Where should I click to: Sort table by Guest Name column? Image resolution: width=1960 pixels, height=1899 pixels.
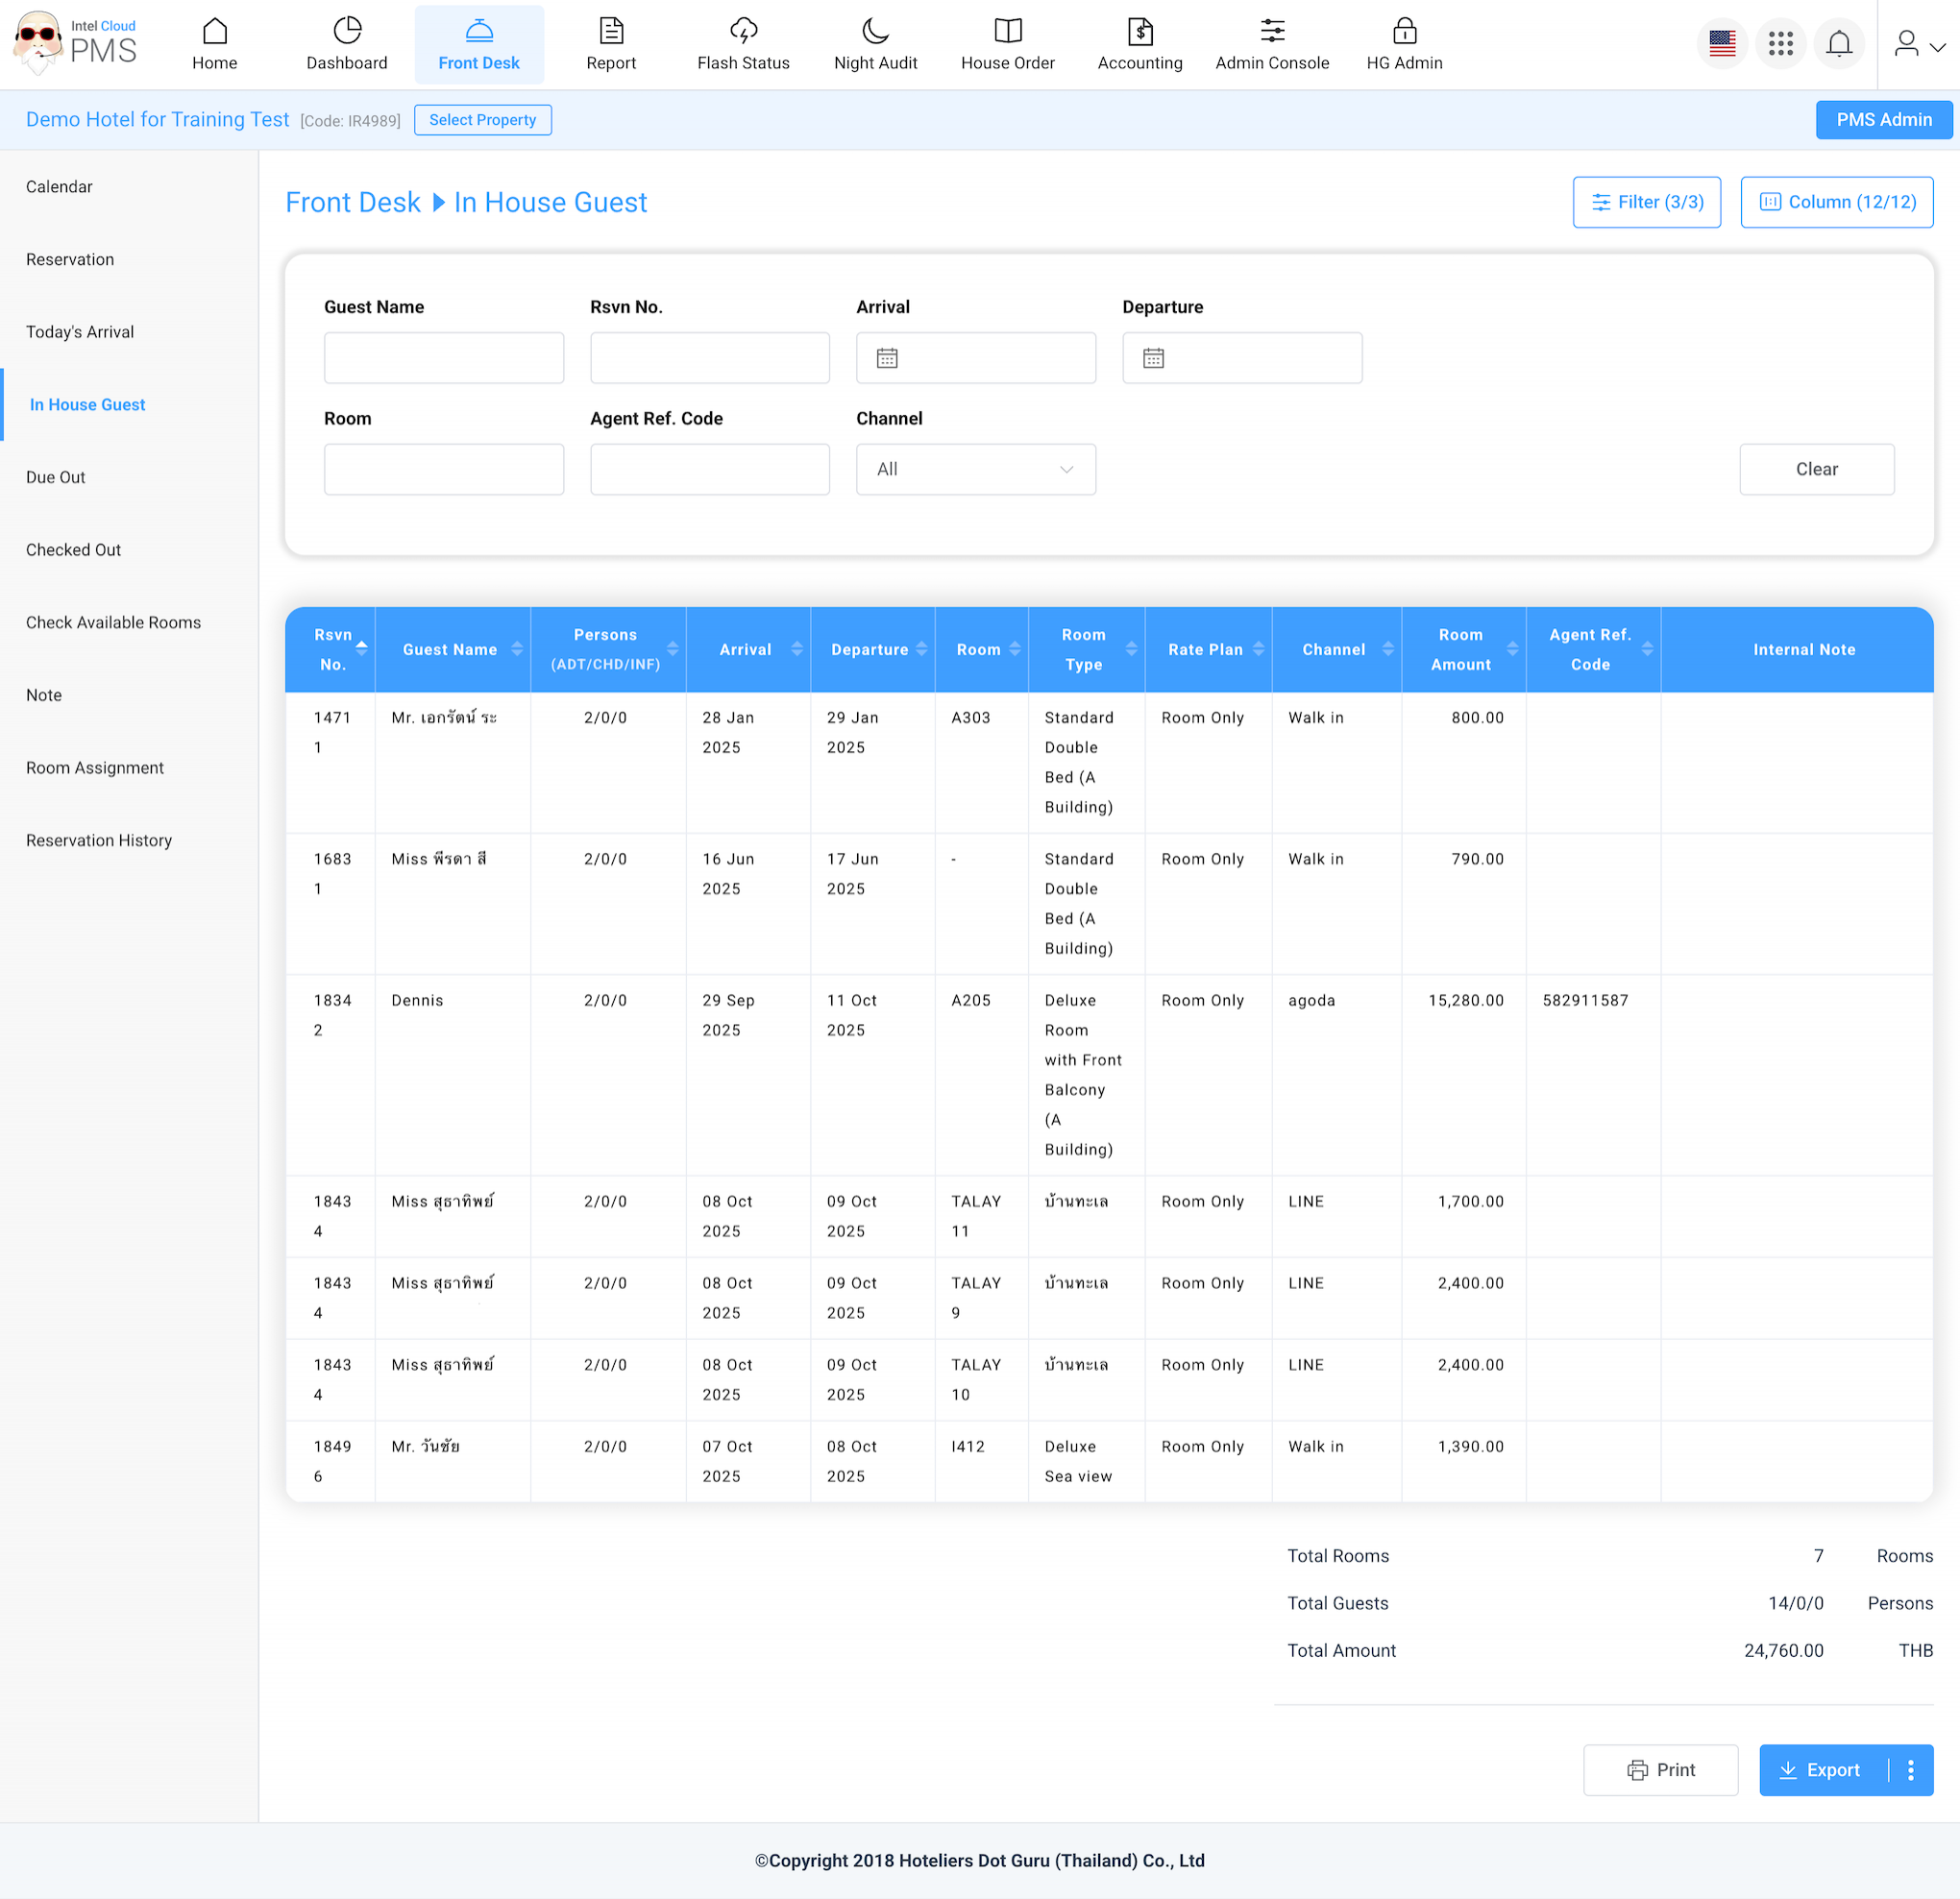[517, 649]
